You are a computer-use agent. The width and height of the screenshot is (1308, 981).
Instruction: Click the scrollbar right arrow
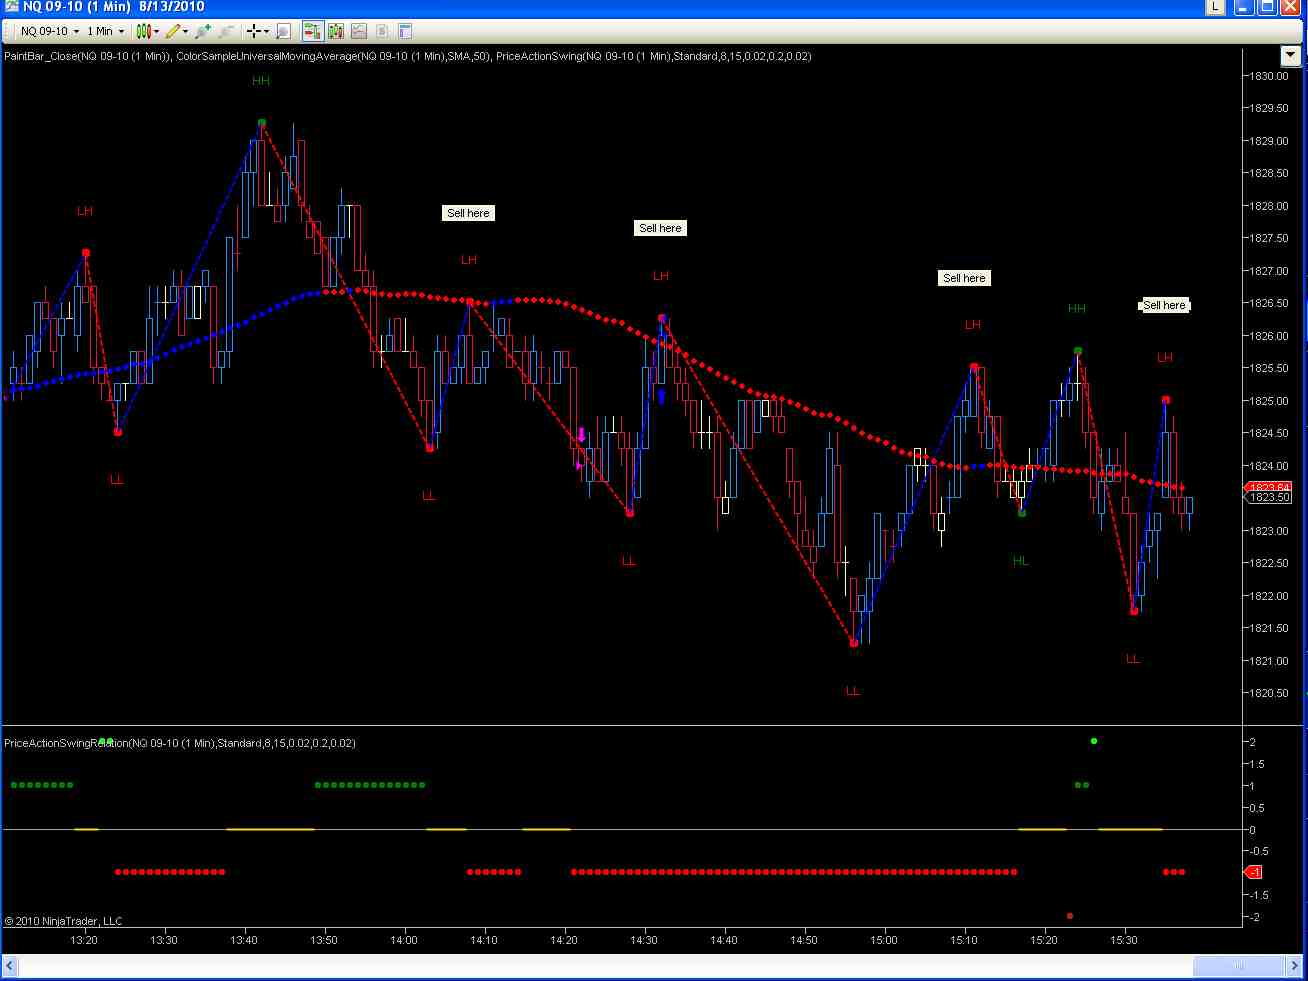(x=1295, y=966)
